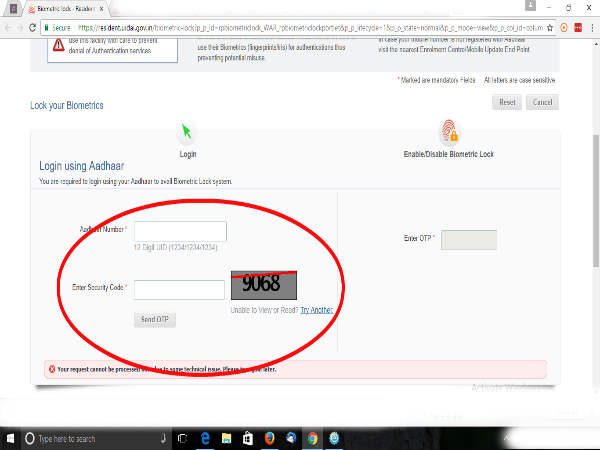
Task: Click the Try Another captcha link
Action: 316,310
